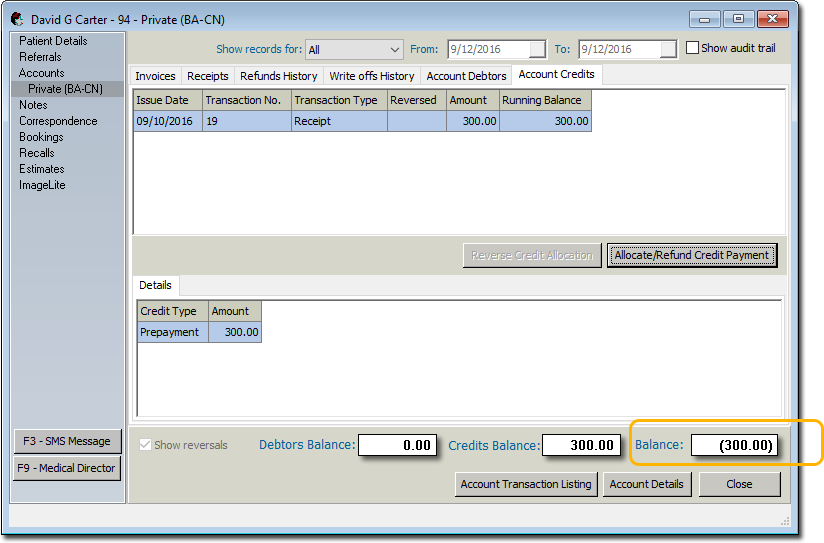Select the Receipt transaction type cell
The image size is (824, 543).
pos(339,121)
